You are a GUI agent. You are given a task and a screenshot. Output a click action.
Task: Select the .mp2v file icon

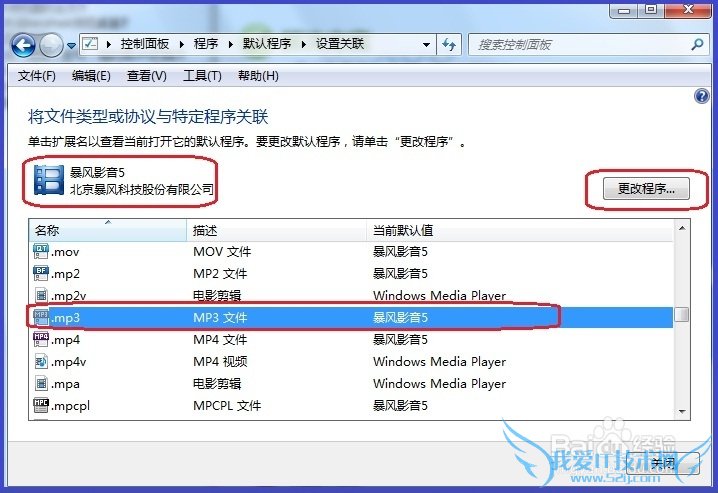(41, 295)
